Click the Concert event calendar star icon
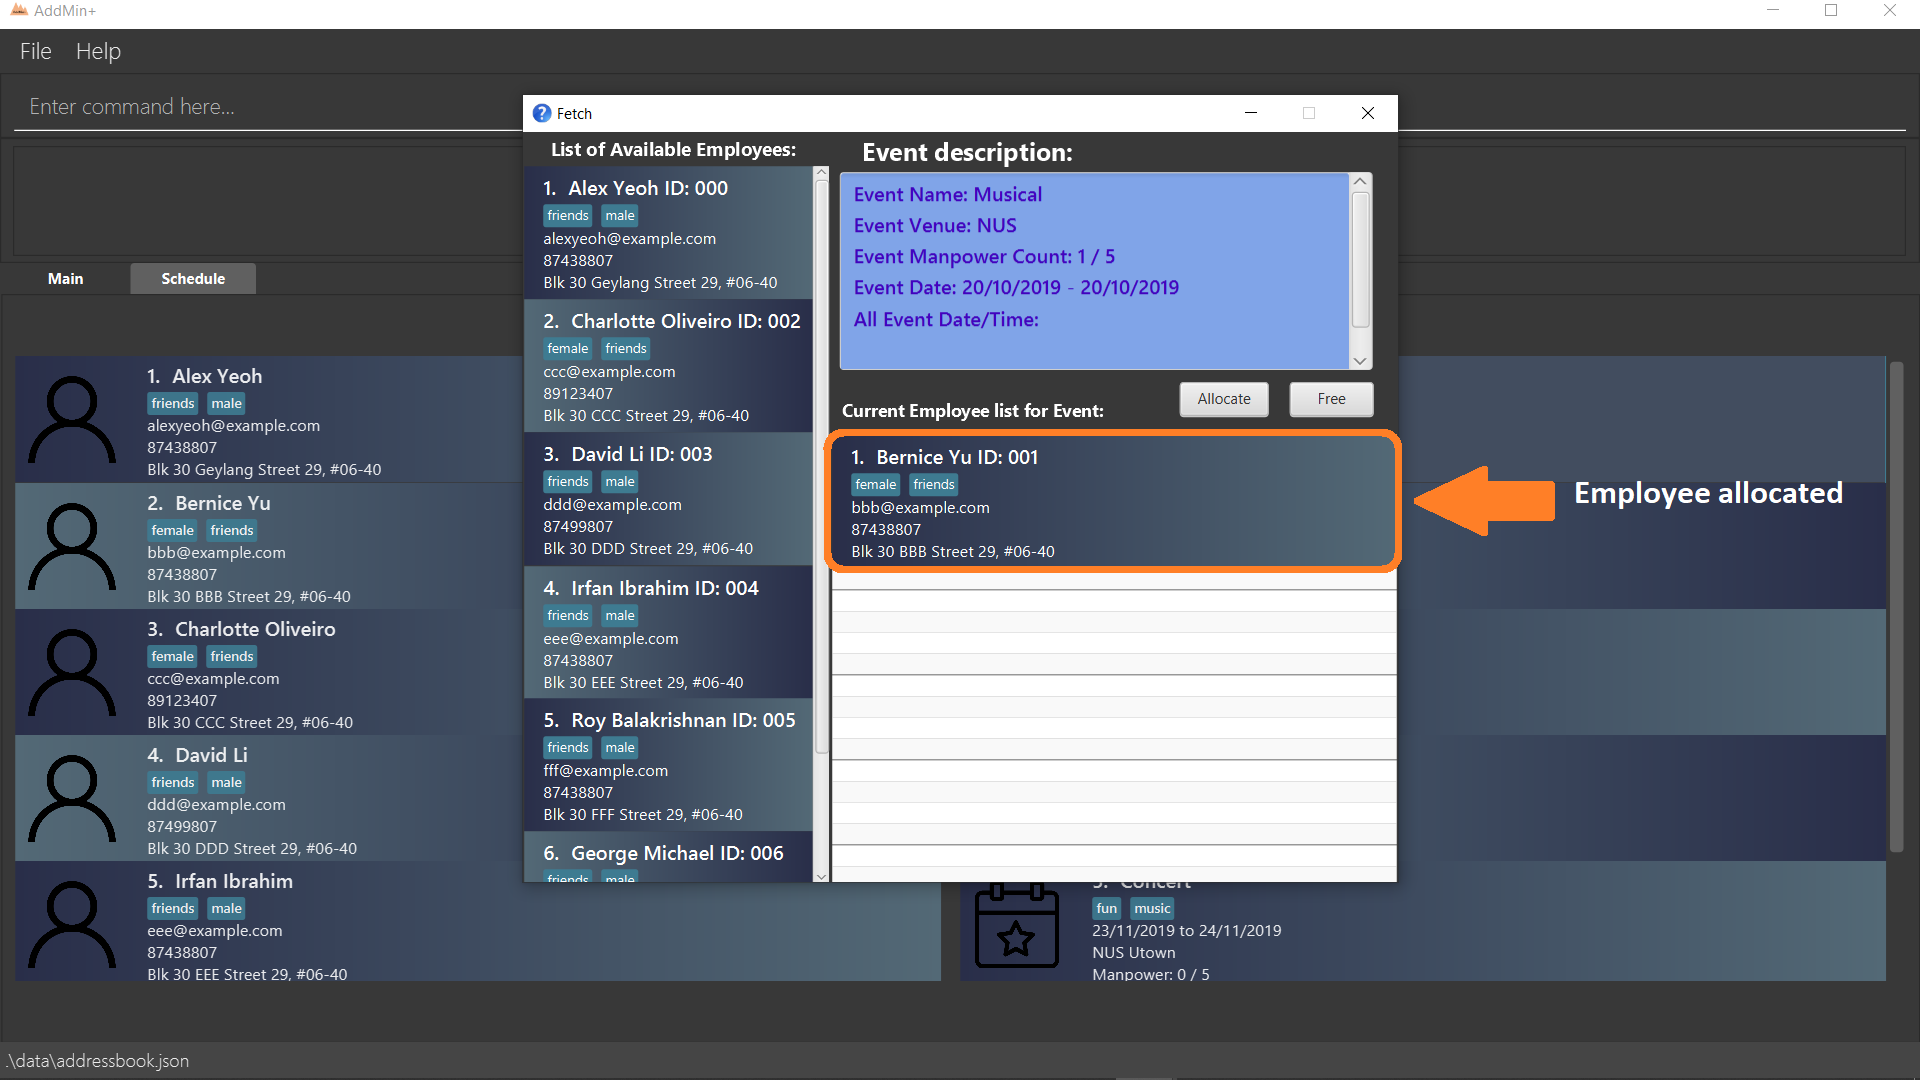The width and height of the screenshot is (1920, 1080). click(1016, 925)
